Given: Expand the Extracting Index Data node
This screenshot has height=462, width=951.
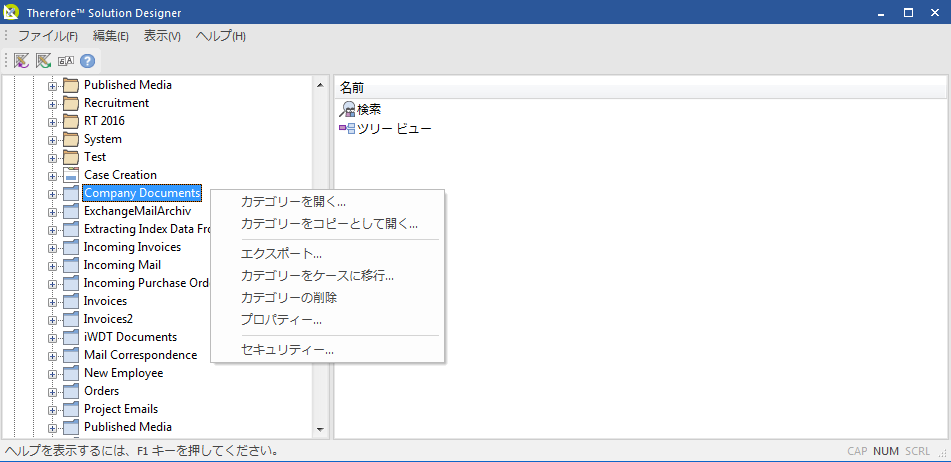Looking at the screenshot, I should [52, 230].
